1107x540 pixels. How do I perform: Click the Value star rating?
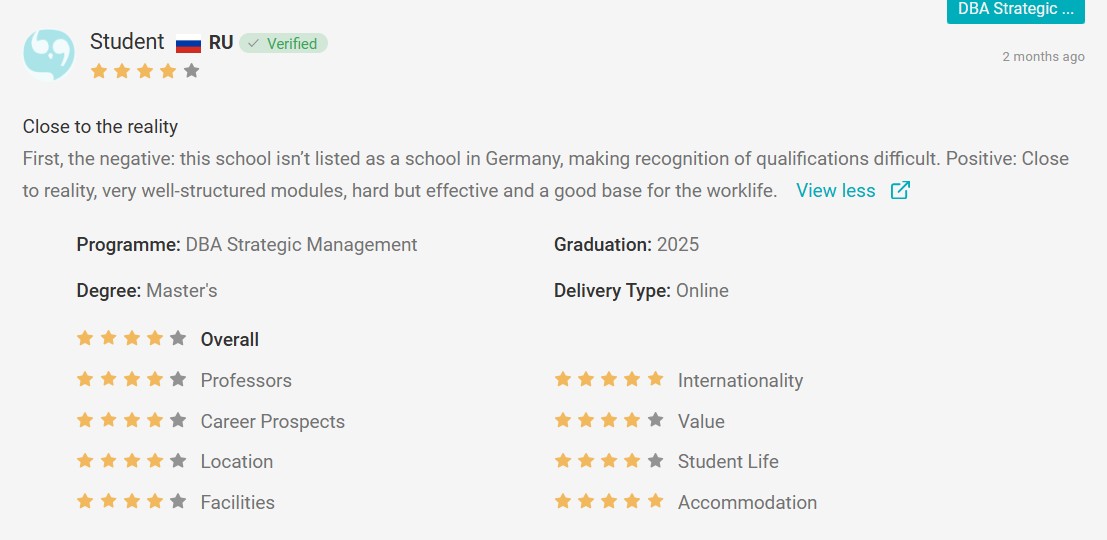pyautogui.click(x=609, y=420)
